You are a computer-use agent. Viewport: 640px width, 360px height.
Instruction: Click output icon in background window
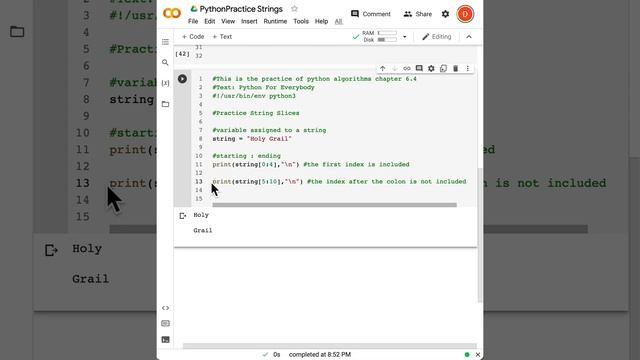click(x=51, y=250)
